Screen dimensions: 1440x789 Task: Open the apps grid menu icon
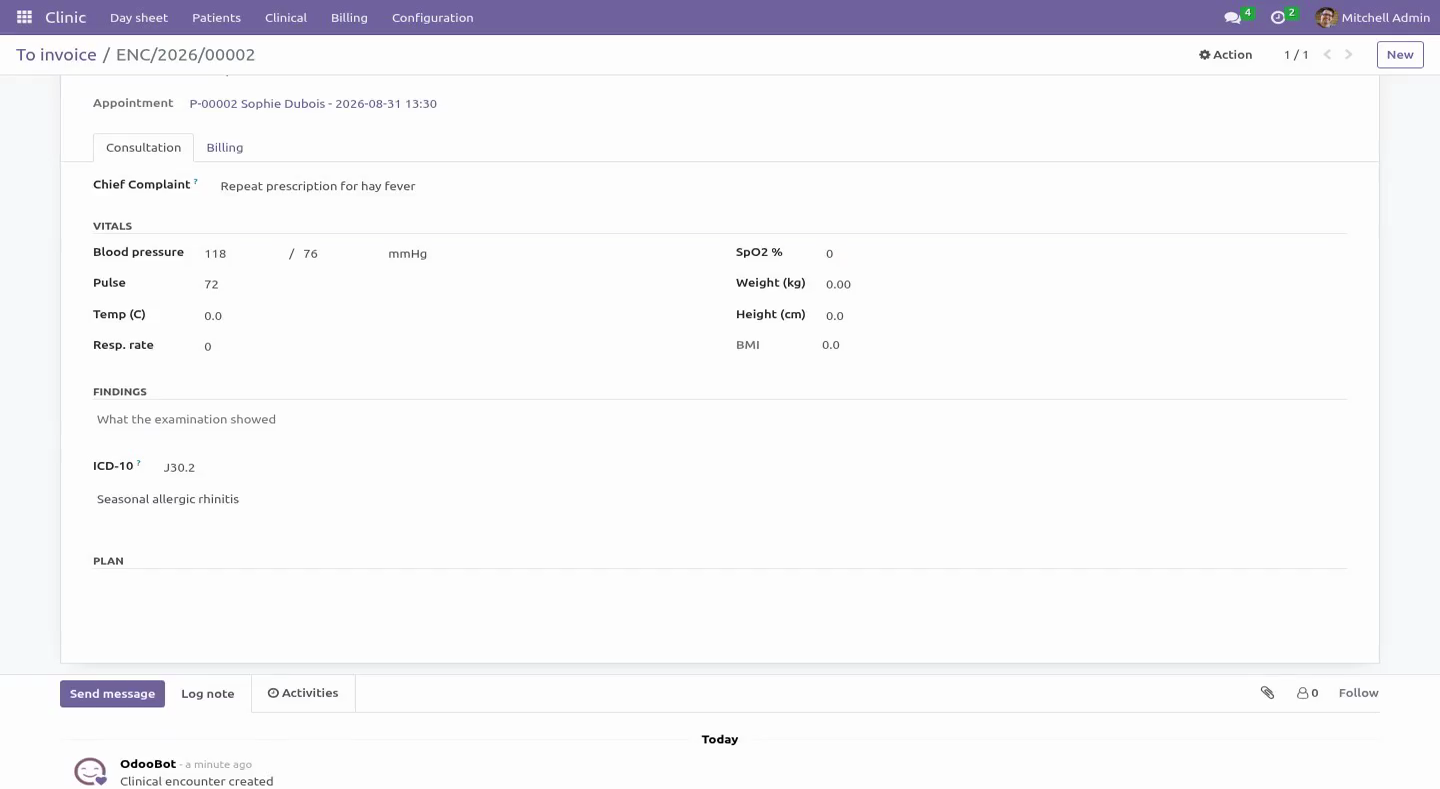(x=24, y=17)
